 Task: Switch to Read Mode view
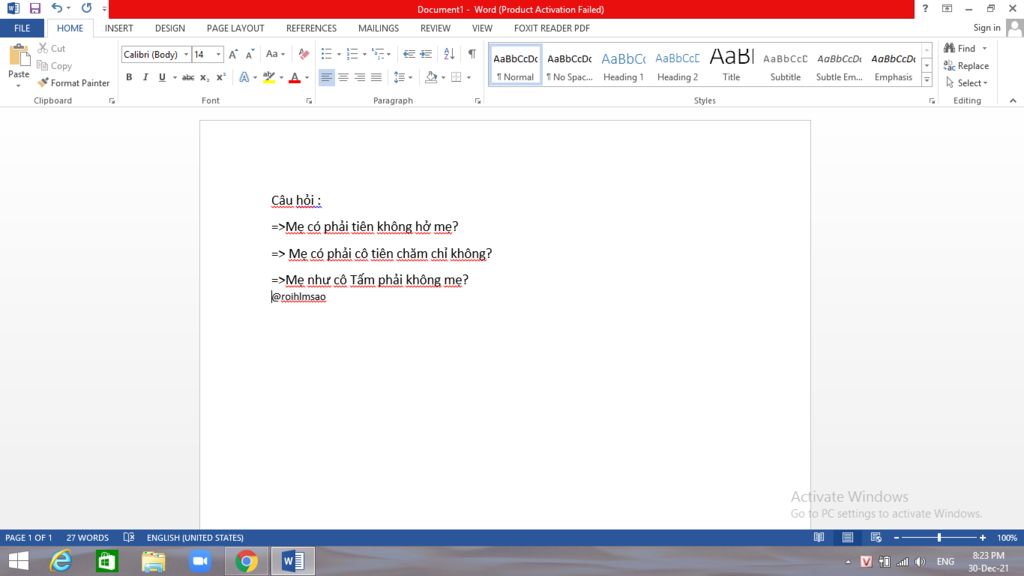point(818,537)
